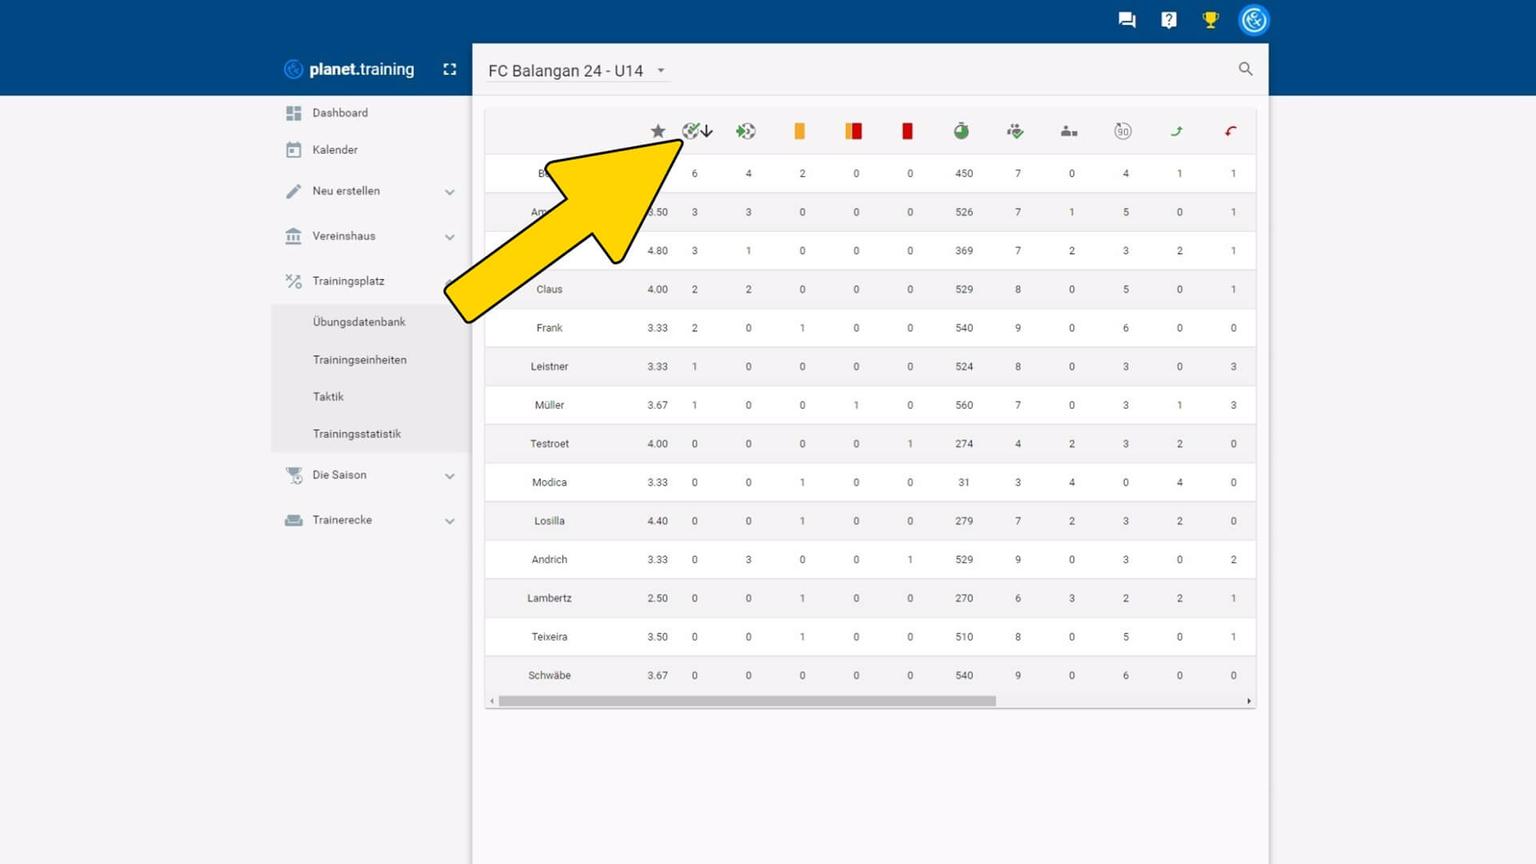Sort by the star rating column
This screenshot has height=864, width=1536.
coord(657,131)
